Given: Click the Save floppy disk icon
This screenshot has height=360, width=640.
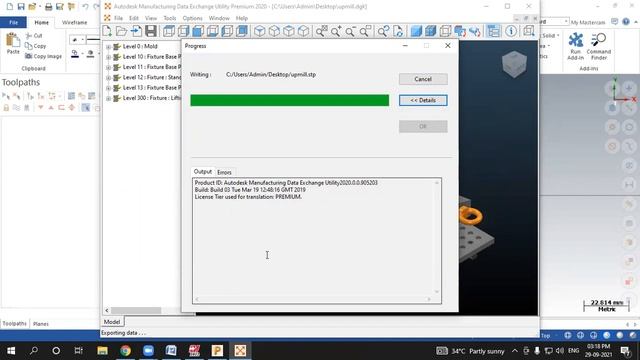Looking at the screenshot, I should (151, 31).
